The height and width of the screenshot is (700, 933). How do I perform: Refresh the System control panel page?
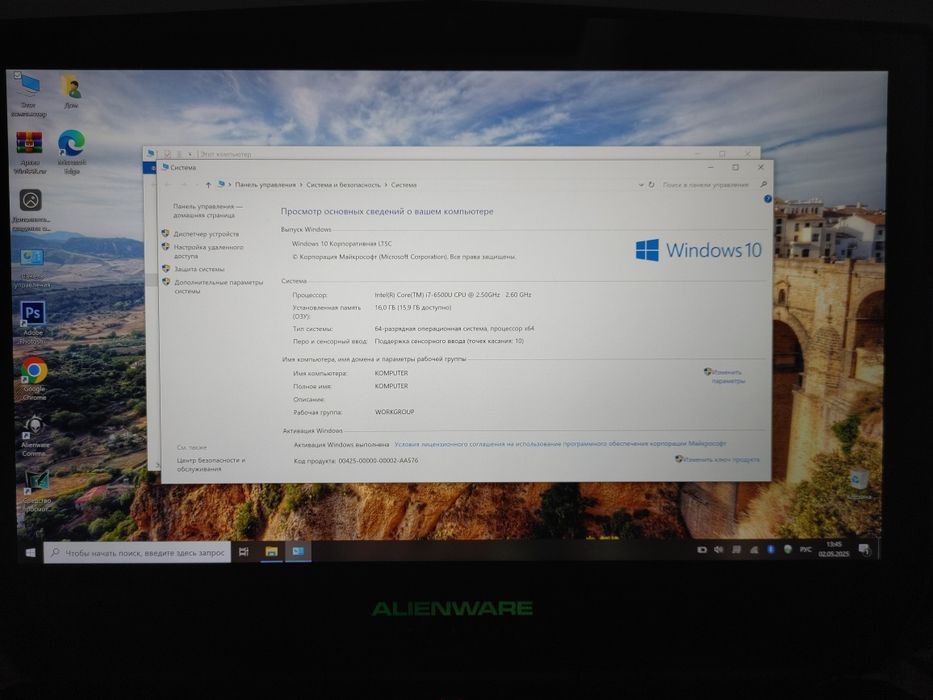(x=651, y=185)
